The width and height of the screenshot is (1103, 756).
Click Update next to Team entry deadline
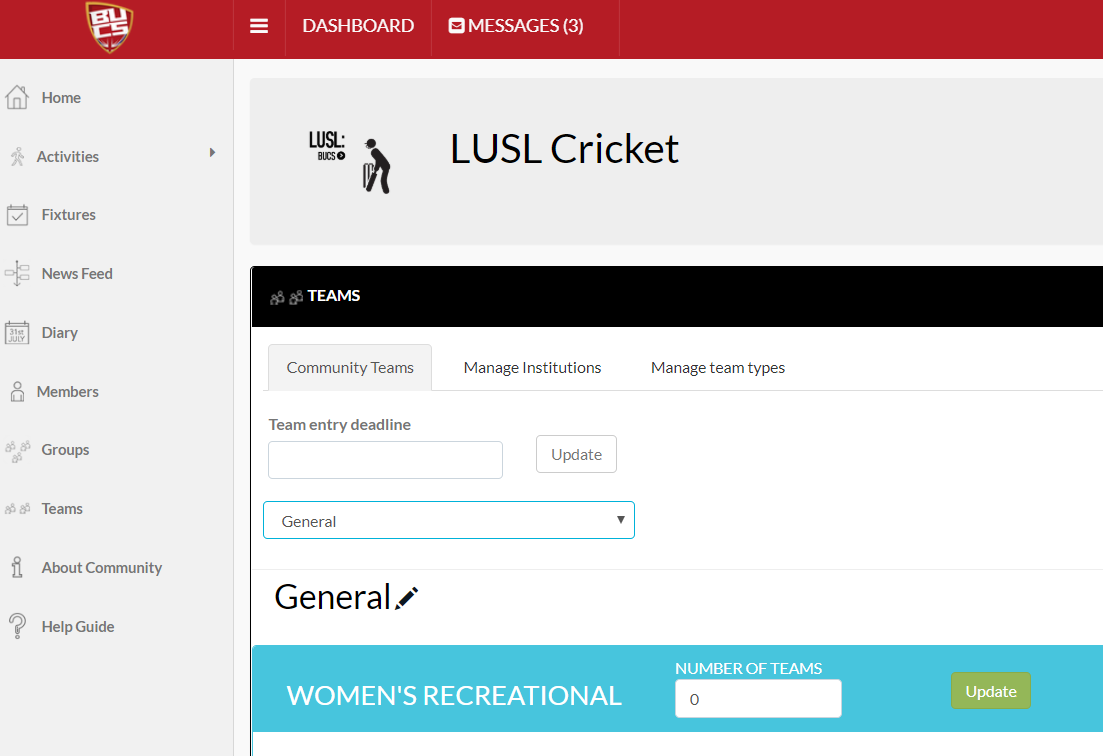[576, 454]
